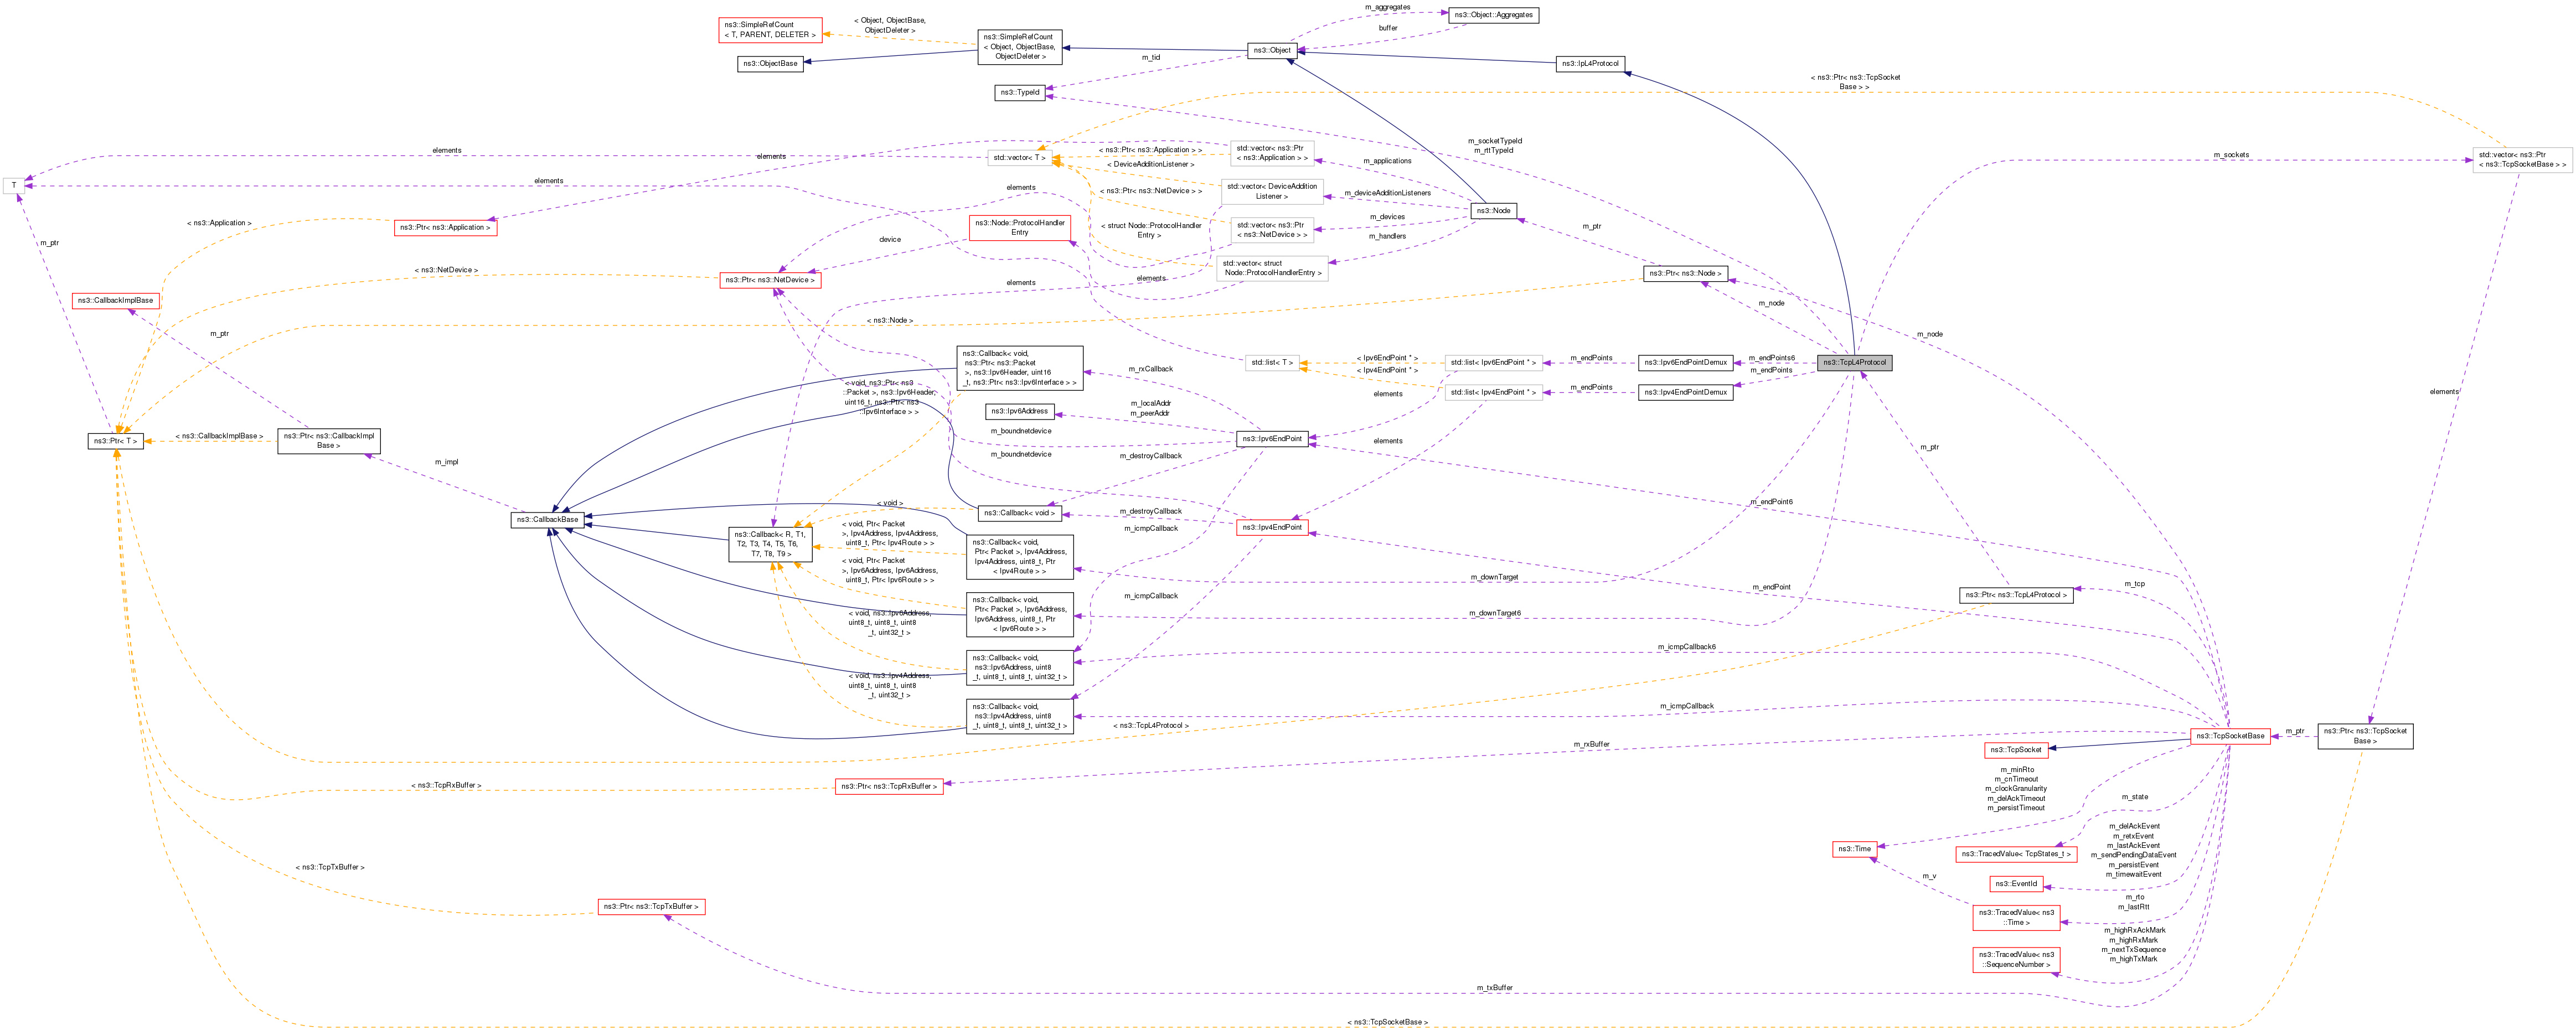Click the m_applications edge label
The width and height of the screenshot is (2576, 1030).
pyautogui.click(x=1387, y=161)
